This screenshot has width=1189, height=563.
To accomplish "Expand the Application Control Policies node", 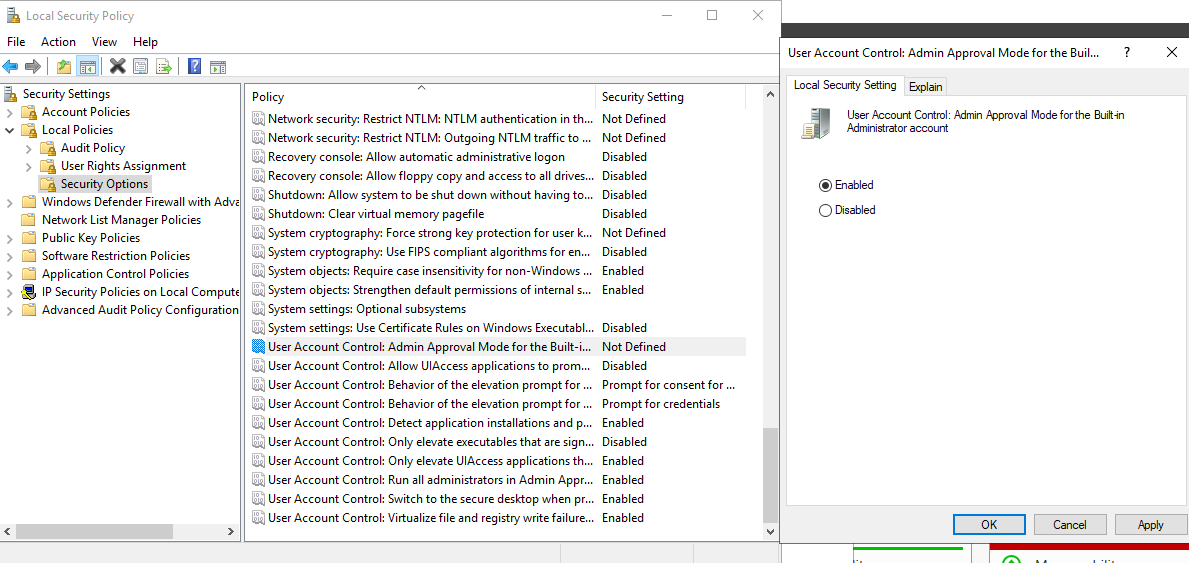I will (9, 274).
